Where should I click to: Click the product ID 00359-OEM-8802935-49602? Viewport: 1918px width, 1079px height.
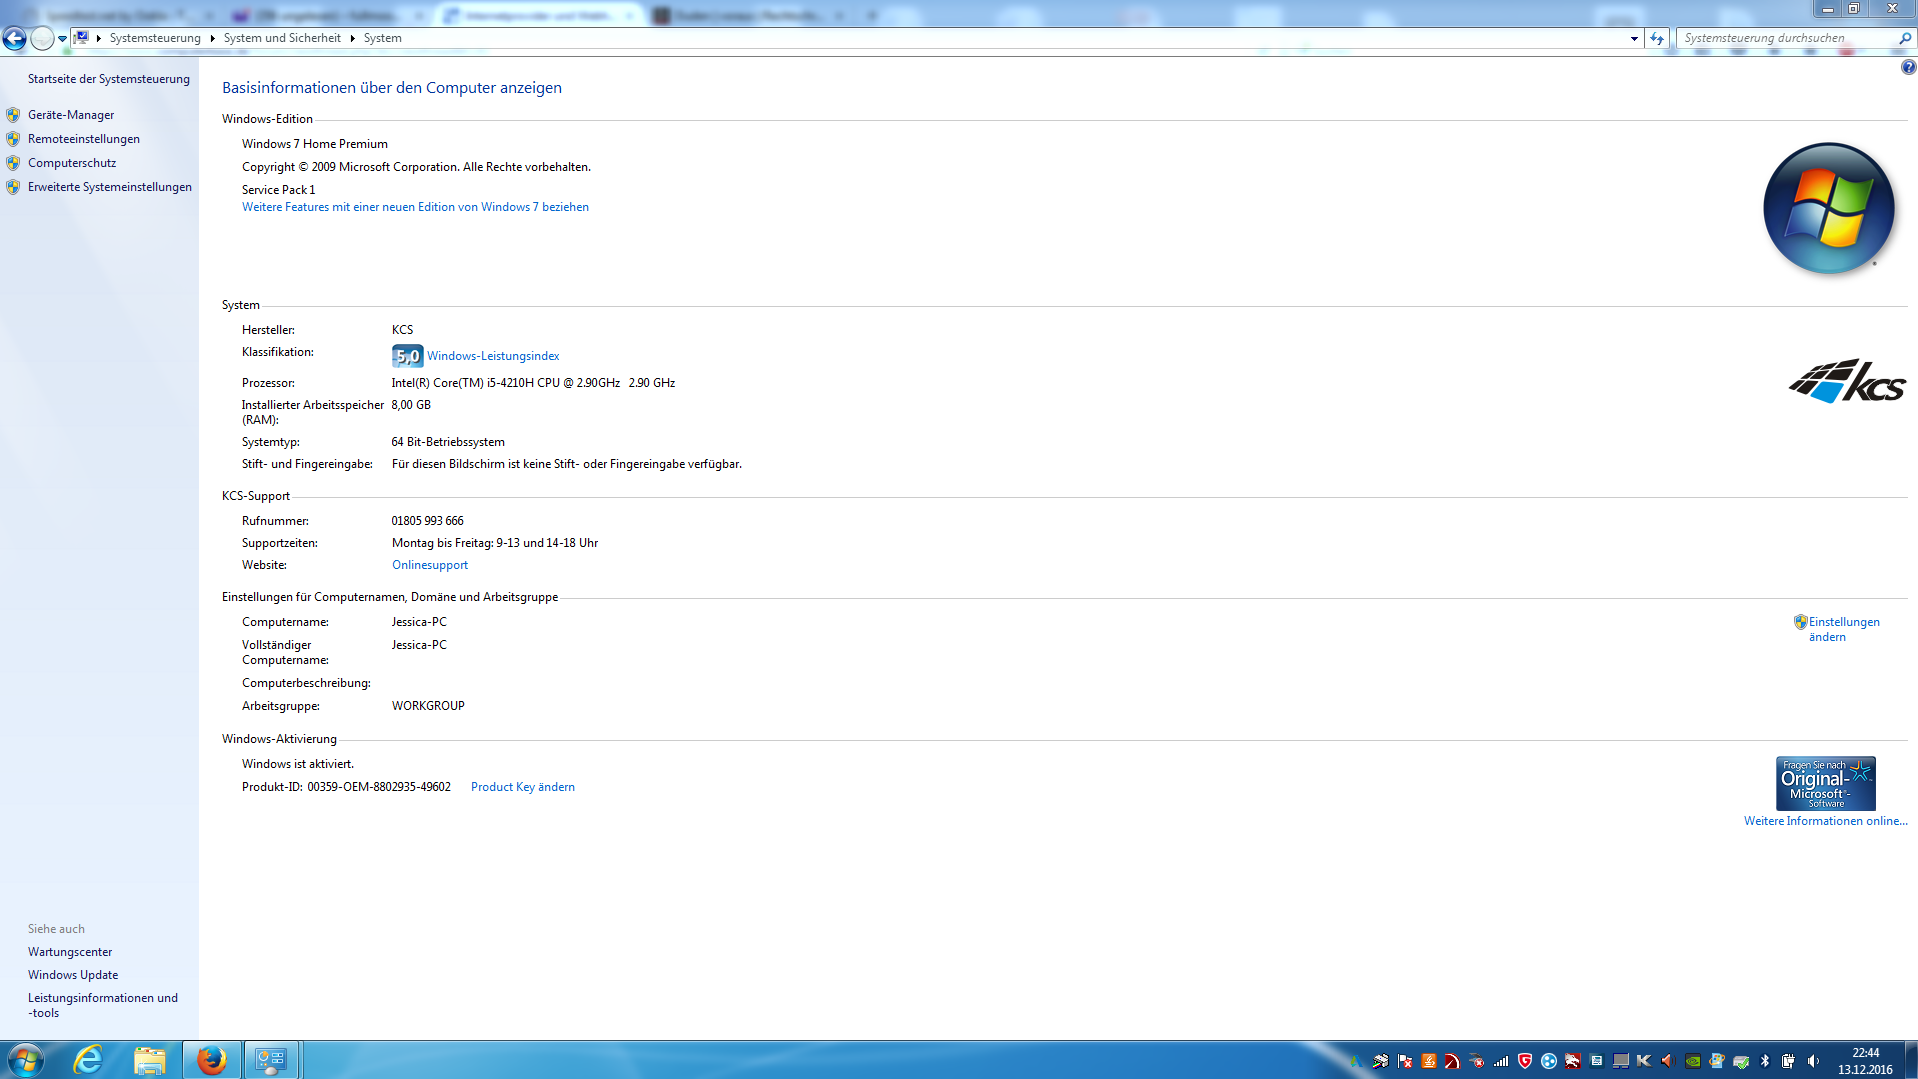(x=379, y=787)
